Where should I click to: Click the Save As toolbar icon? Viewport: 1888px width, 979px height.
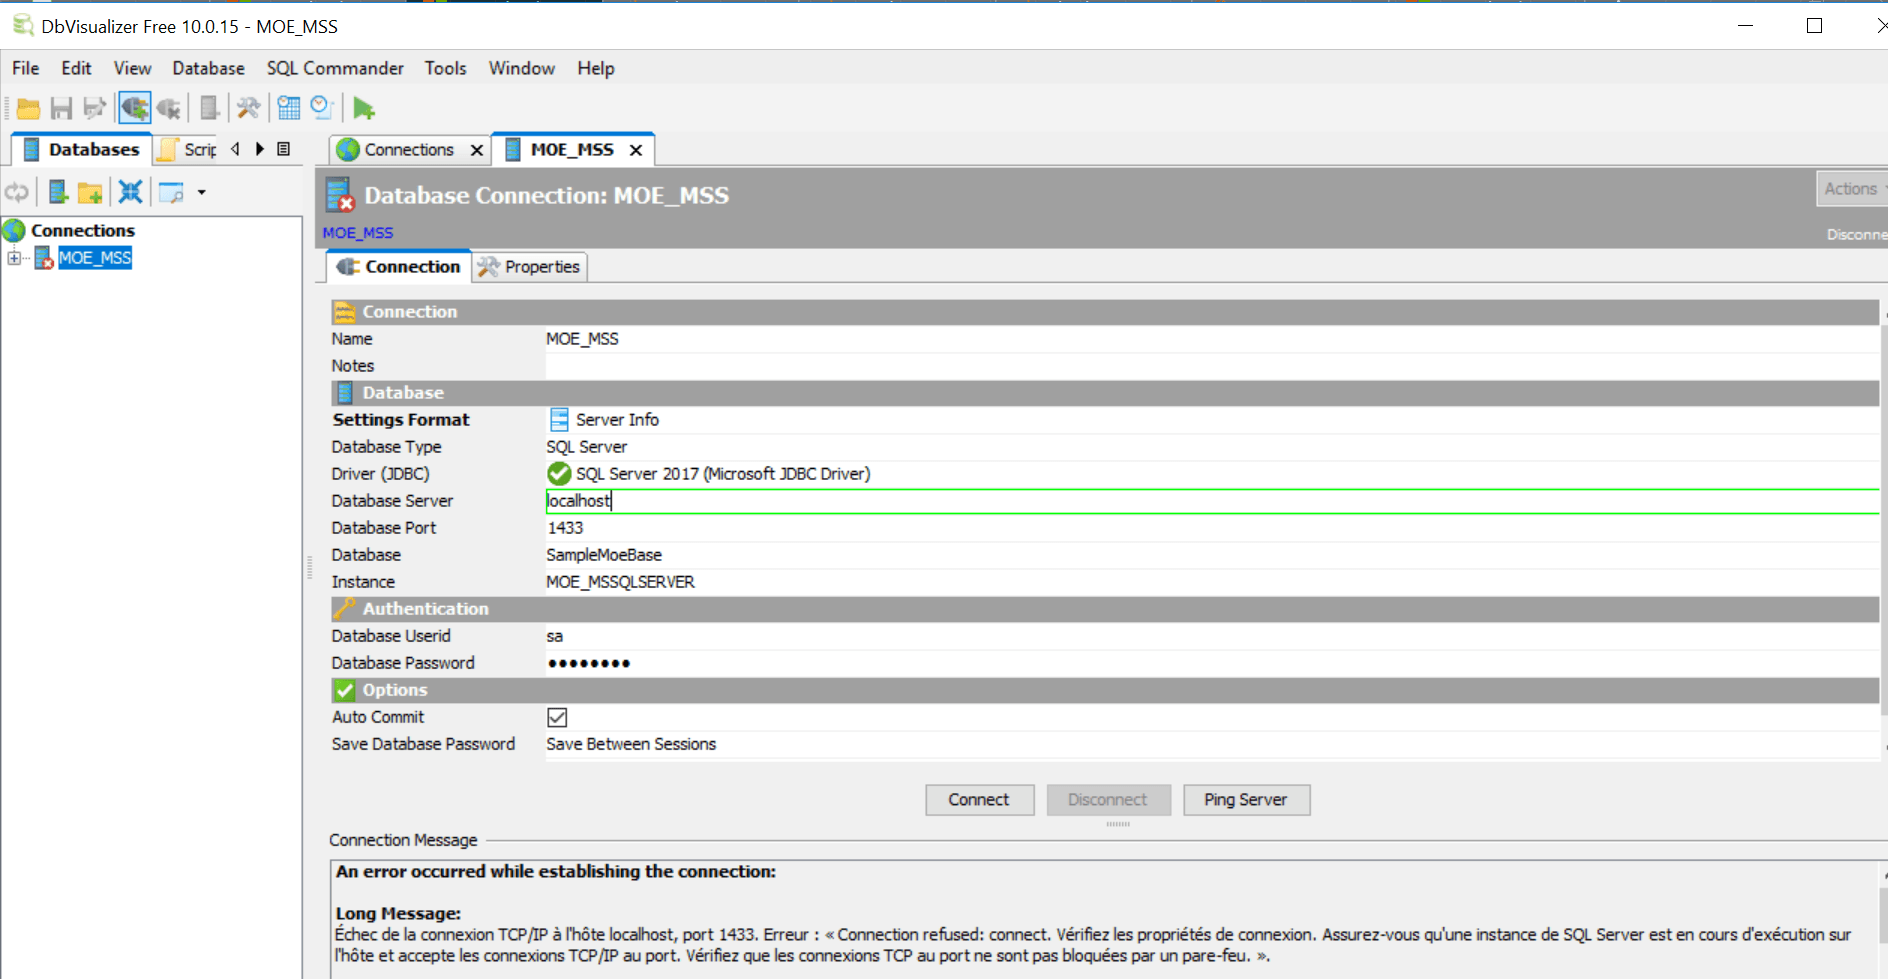[x=95, y=108]
